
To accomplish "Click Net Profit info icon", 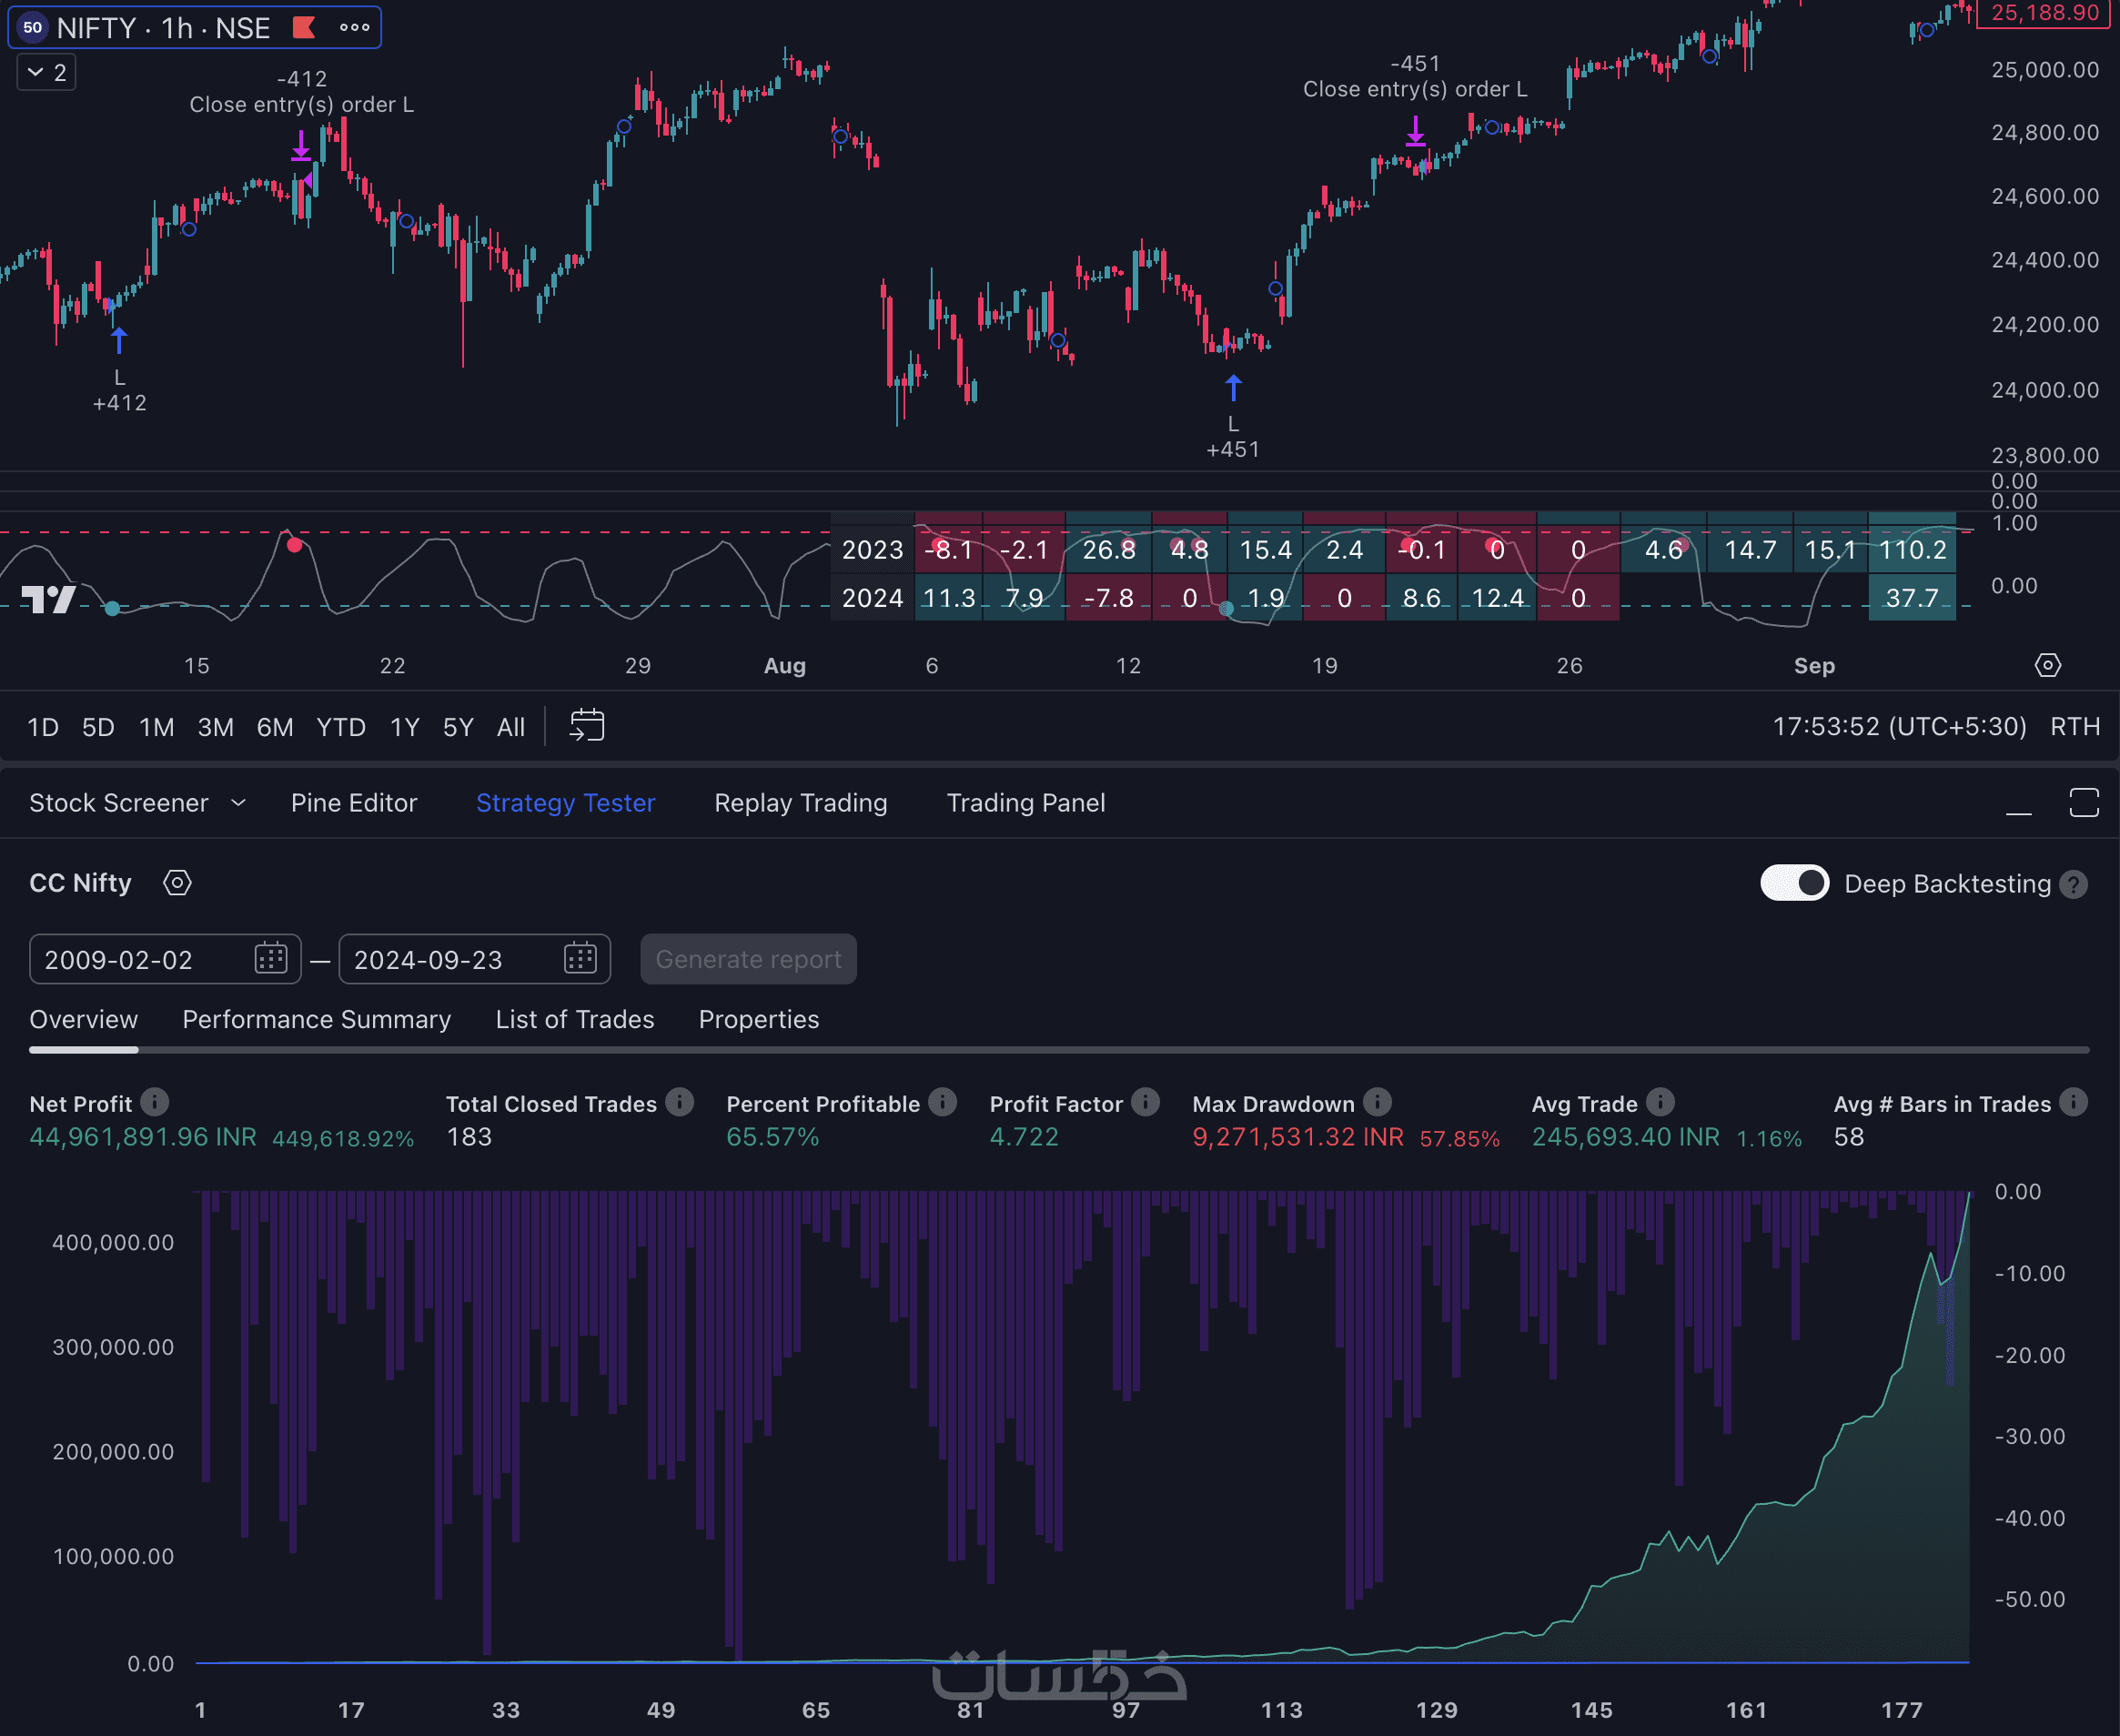I will [x=154, y=1102].
